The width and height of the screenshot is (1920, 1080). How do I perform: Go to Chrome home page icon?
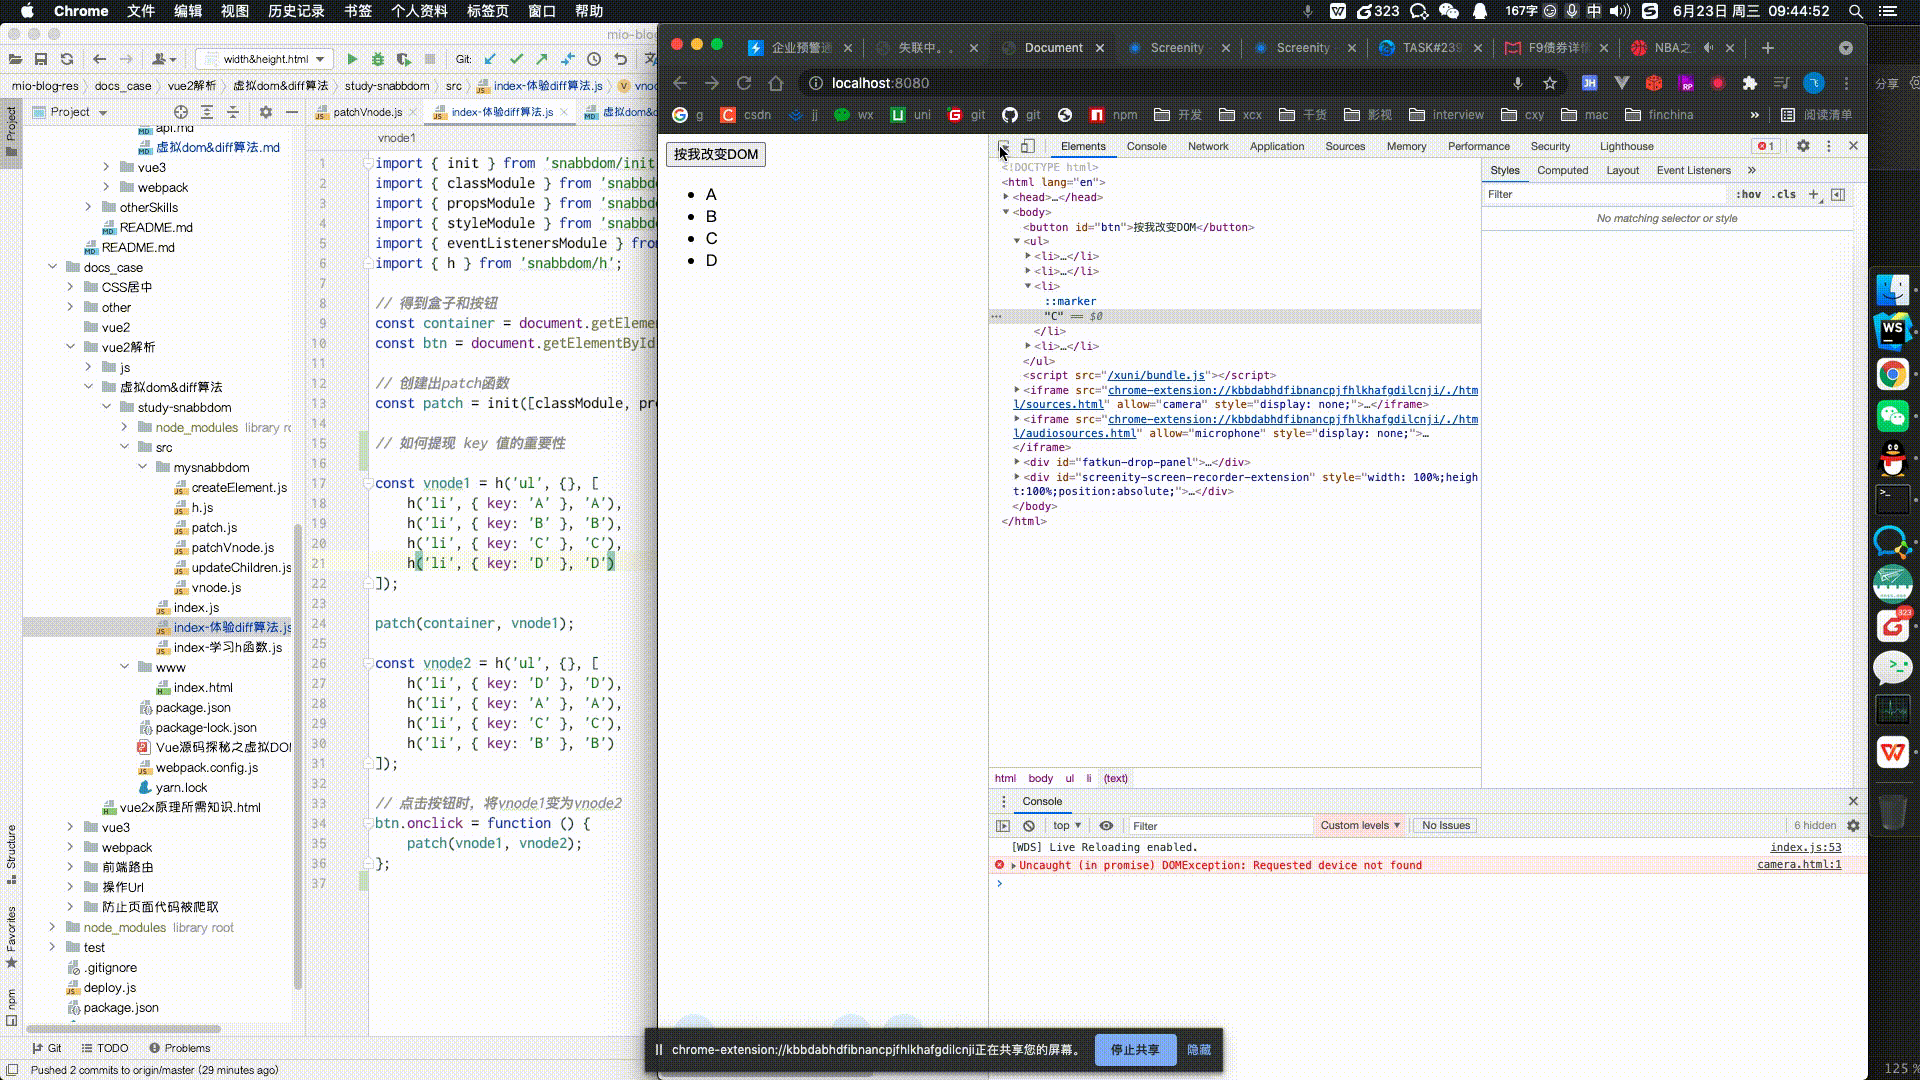click(x=776, y=83)
